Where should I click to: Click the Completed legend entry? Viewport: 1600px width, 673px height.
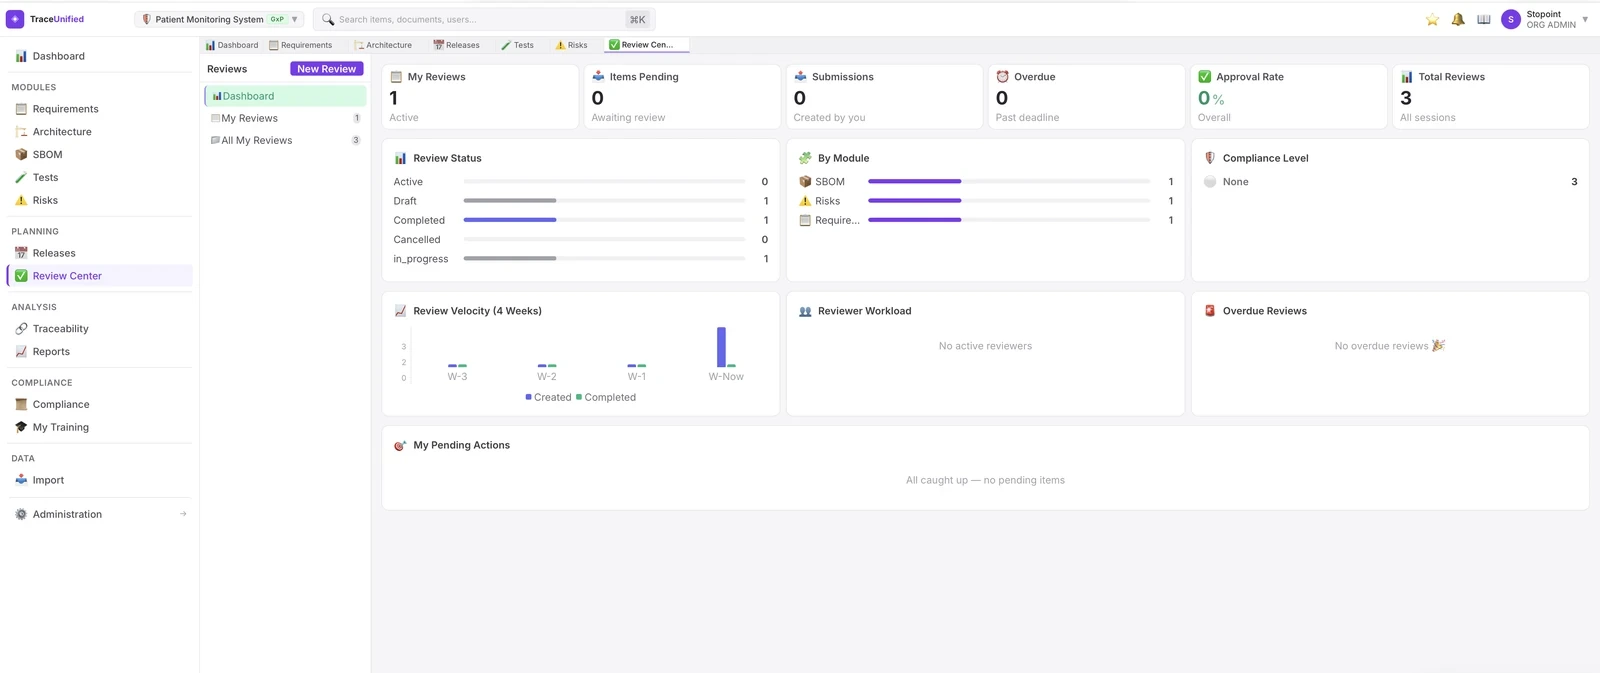click(x=606, y=397)
